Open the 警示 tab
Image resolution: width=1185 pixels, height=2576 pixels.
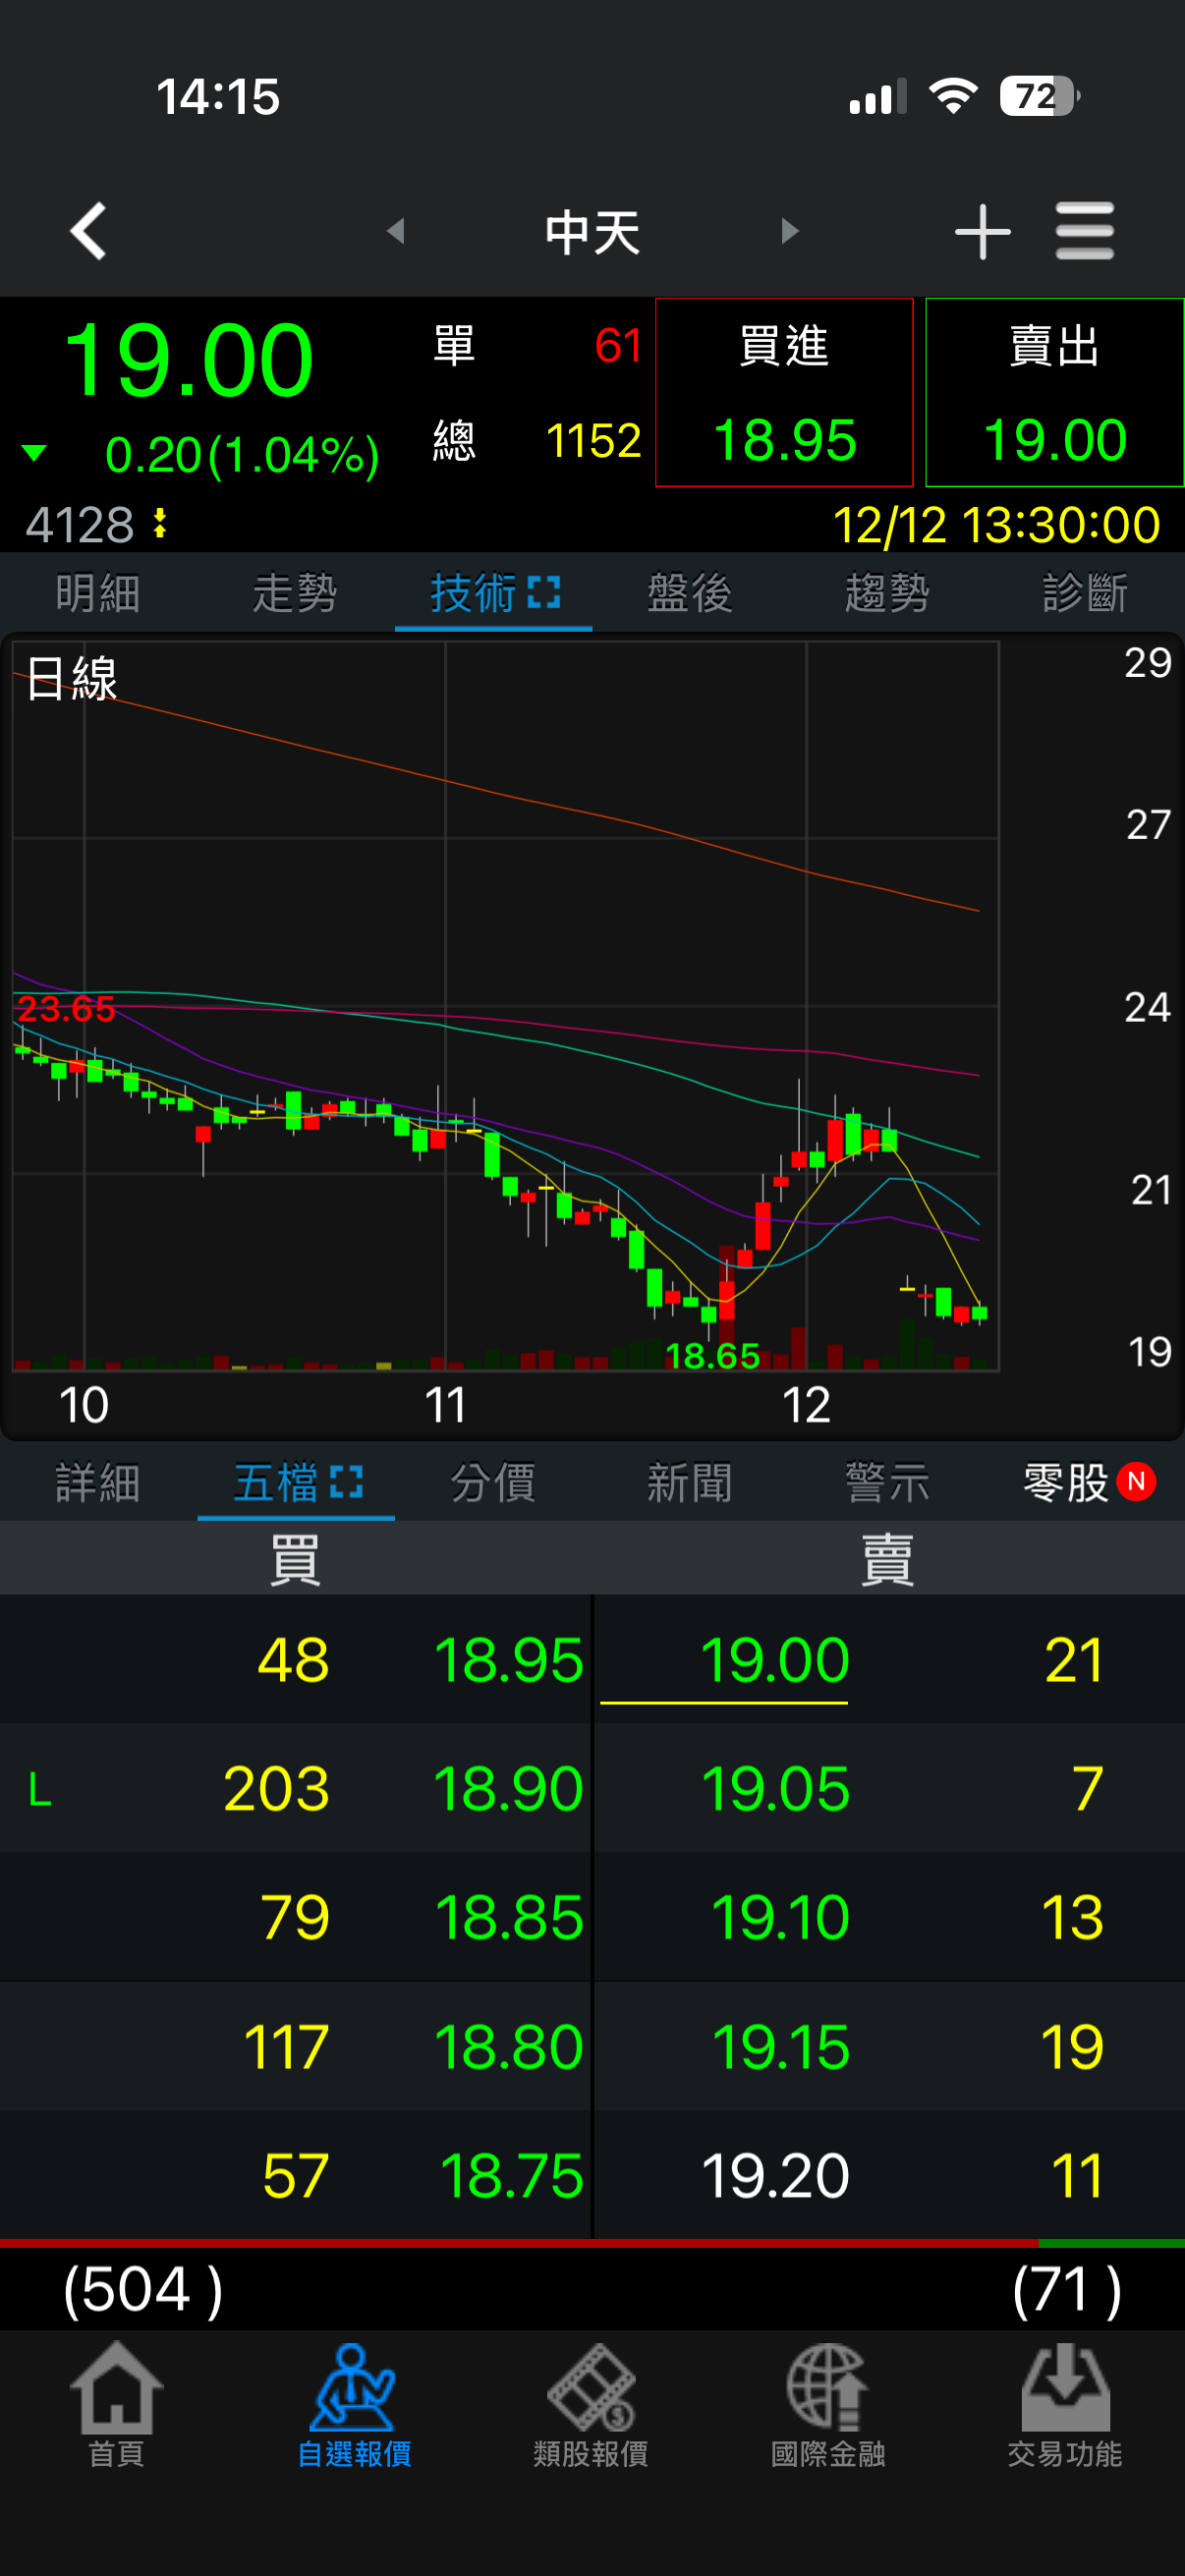click(888, 1482)
